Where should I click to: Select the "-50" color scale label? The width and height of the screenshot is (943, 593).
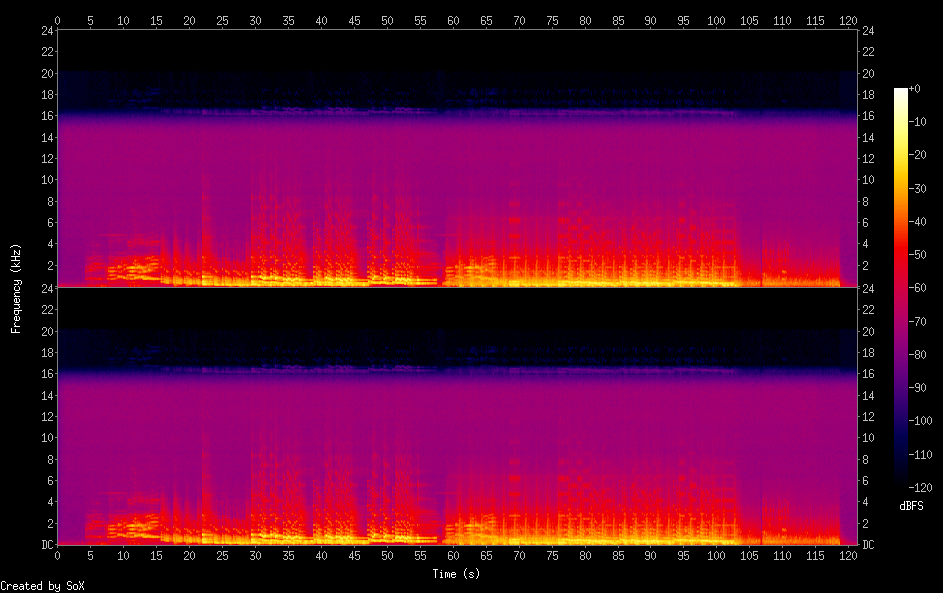click(917, 254)
